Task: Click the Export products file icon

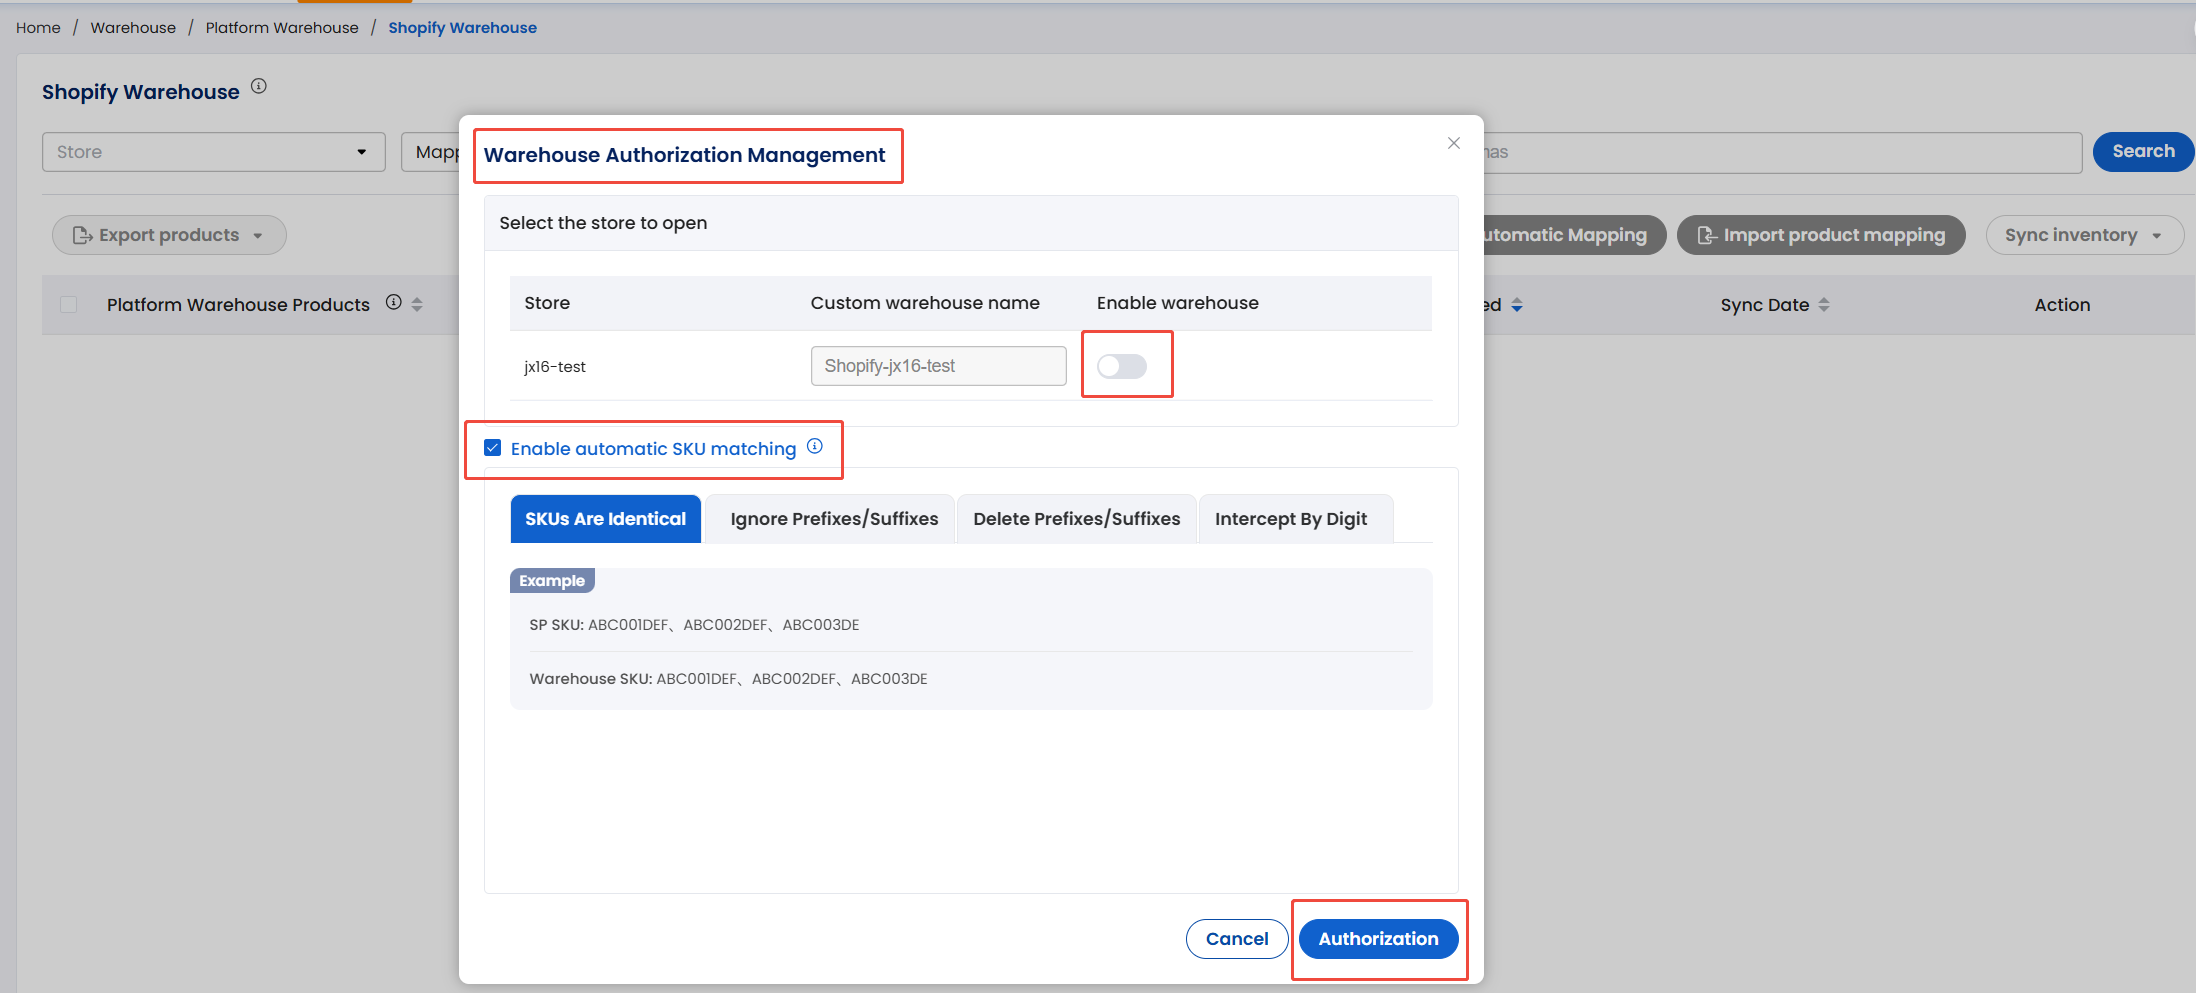Action: [x=82, y=236]
